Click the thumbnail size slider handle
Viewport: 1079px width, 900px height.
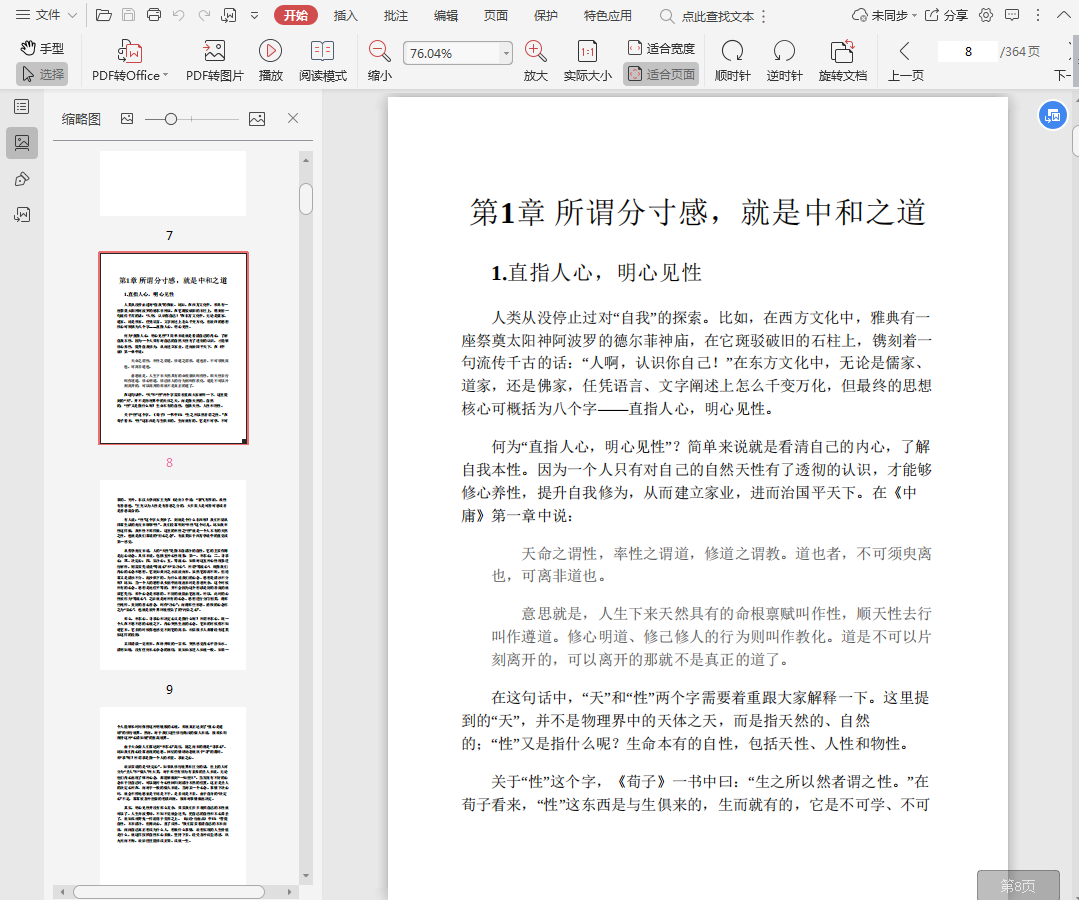171,119
